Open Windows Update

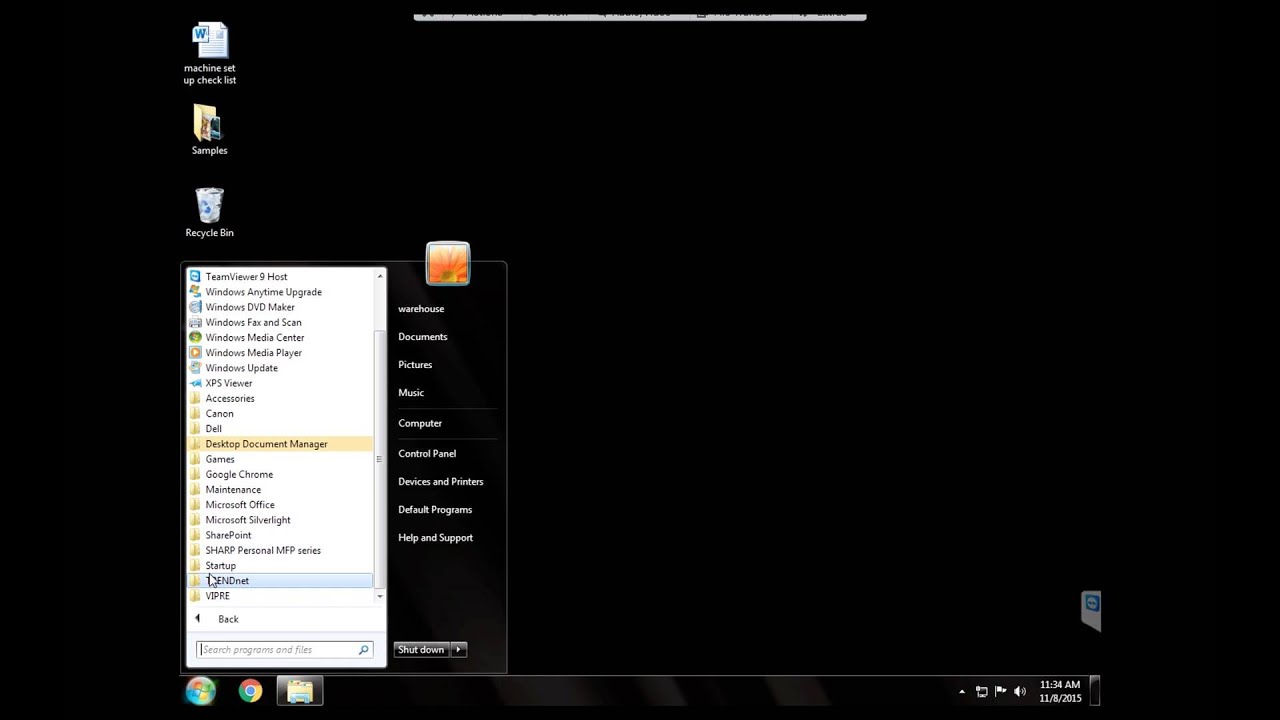(x=280, y=368)
